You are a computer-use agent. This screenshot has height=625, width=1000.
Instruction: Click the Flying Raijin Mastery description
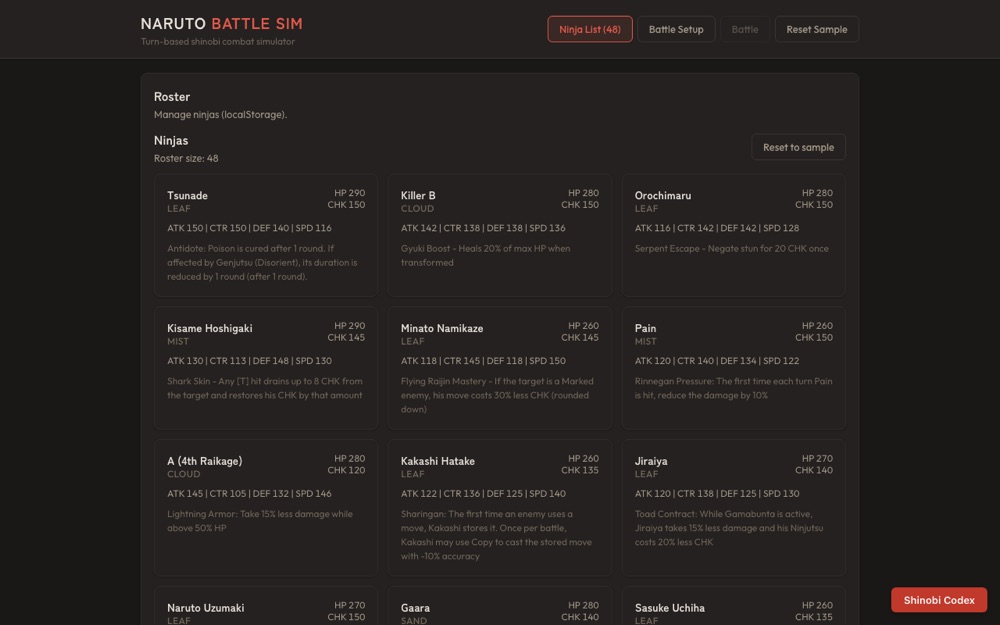coord(497,395)
